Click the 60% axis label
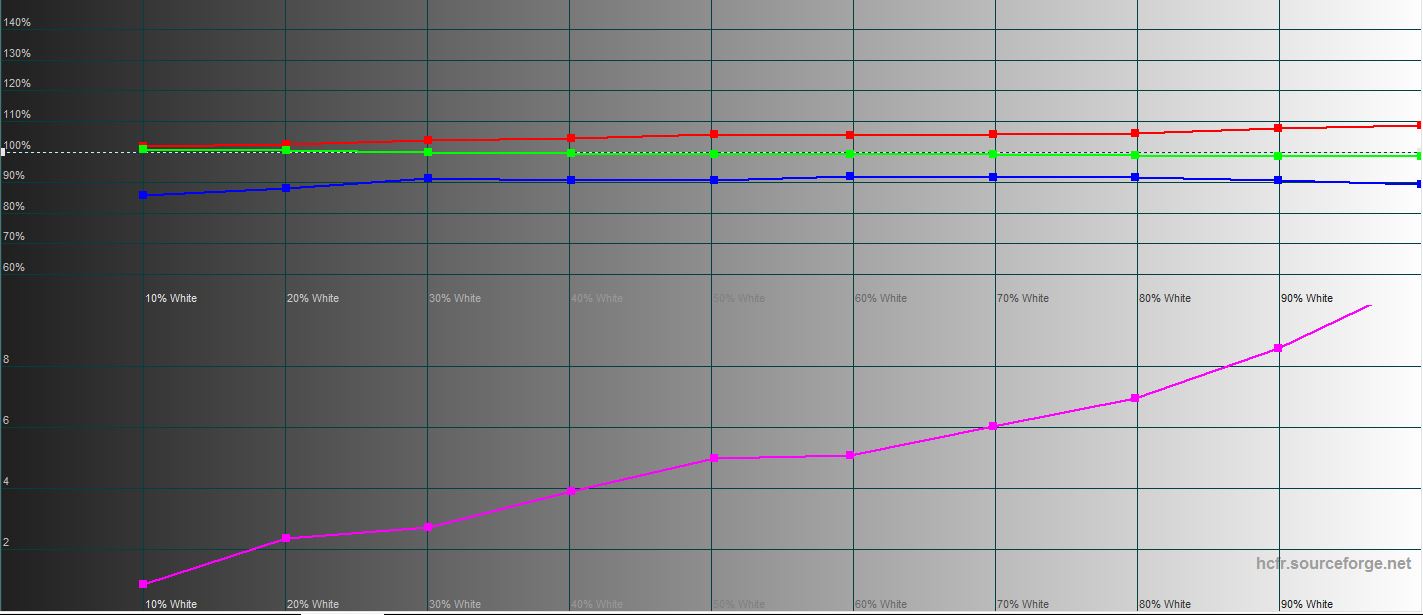 14,268
